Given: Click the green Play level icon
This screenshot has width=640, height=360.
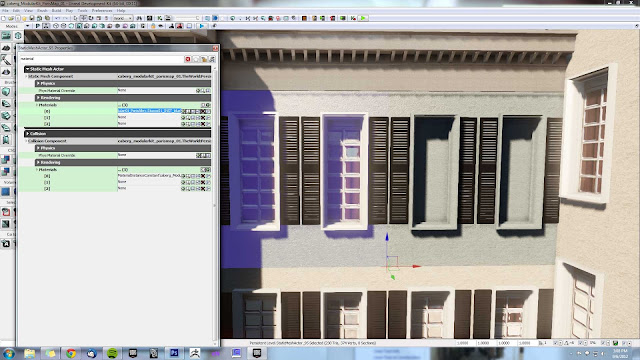Looking at the screenshot, I should [x=363, y=18].
